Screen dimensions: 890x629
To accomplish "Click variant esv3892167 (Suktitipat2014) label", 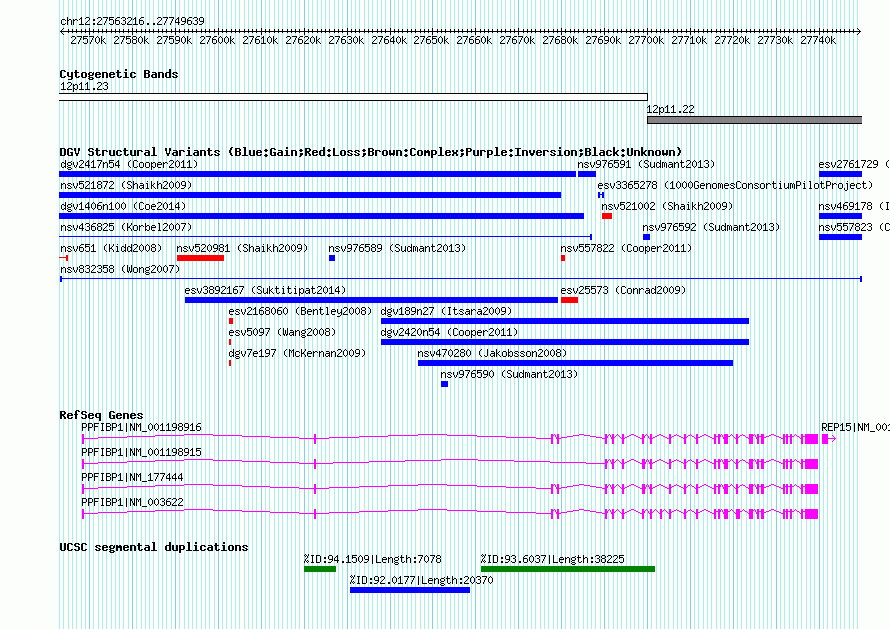I will [265, 290].
